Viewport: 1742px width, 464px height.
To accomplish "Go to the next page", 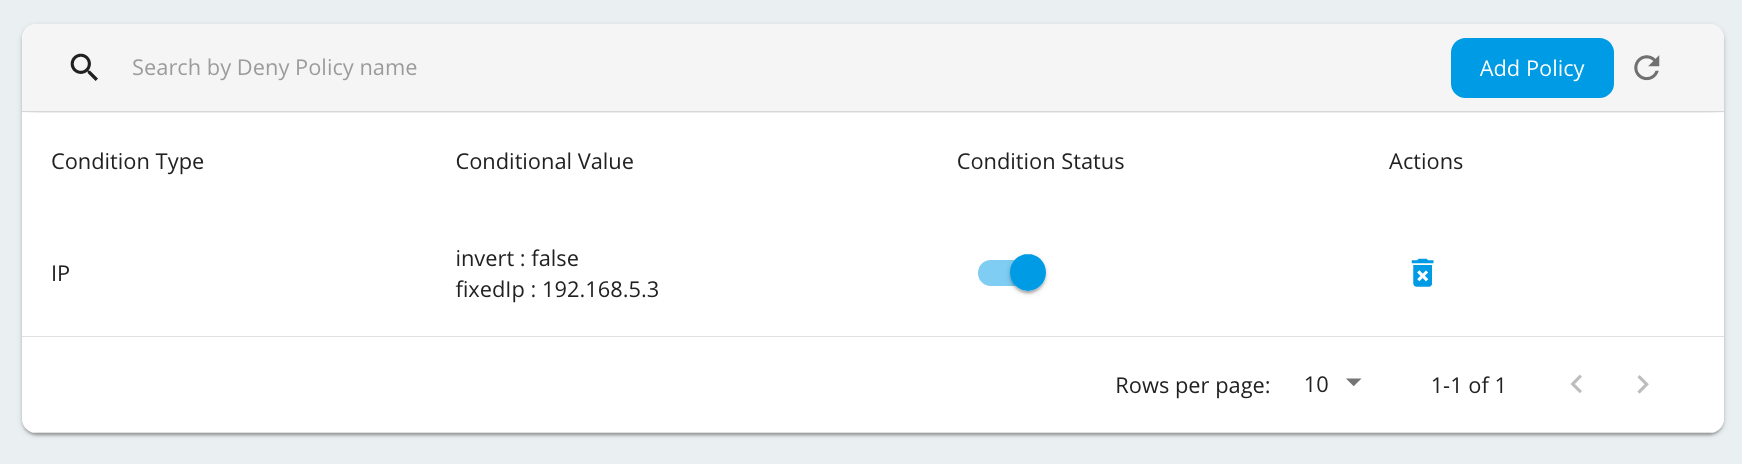I will click(1642, 385).
